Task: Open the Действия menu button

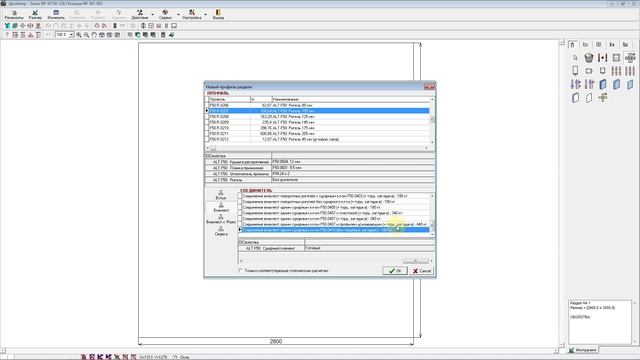Action: pyautogui.click(x=140, y=15)
